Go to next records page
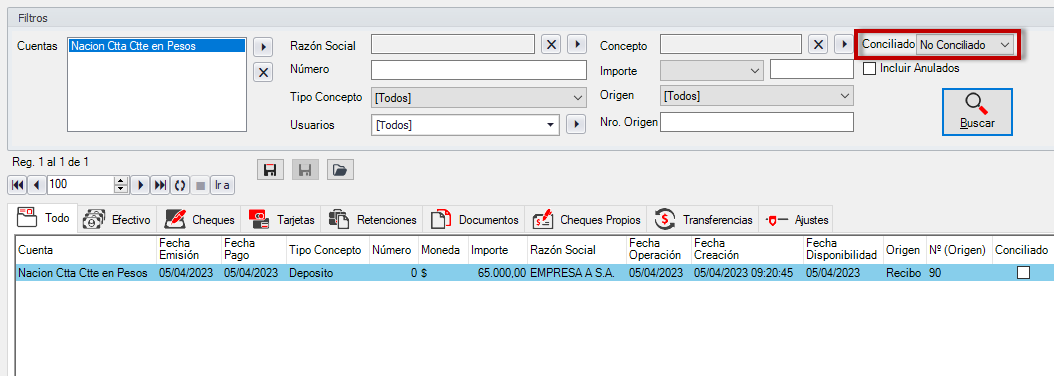 [x=140, y=185]
